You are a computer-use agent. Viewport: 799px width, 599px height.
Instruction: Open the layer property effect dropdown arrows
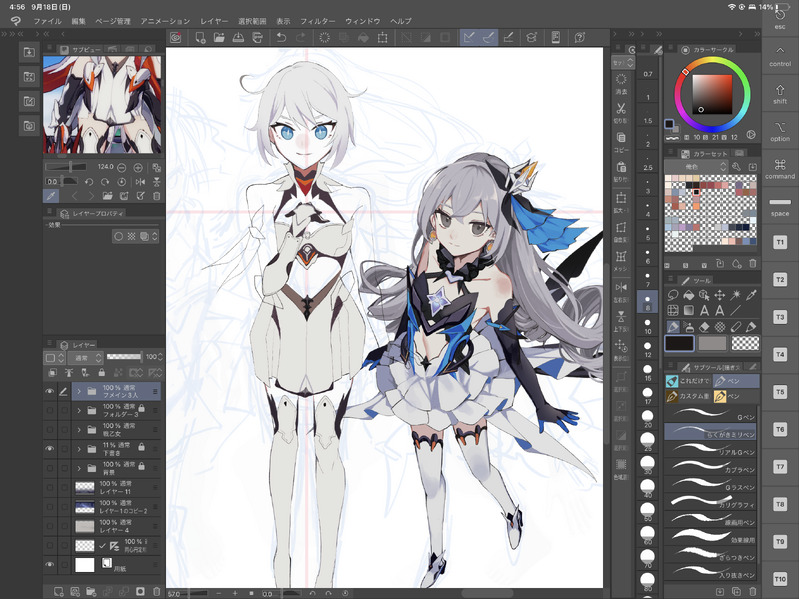coord(155,236)
